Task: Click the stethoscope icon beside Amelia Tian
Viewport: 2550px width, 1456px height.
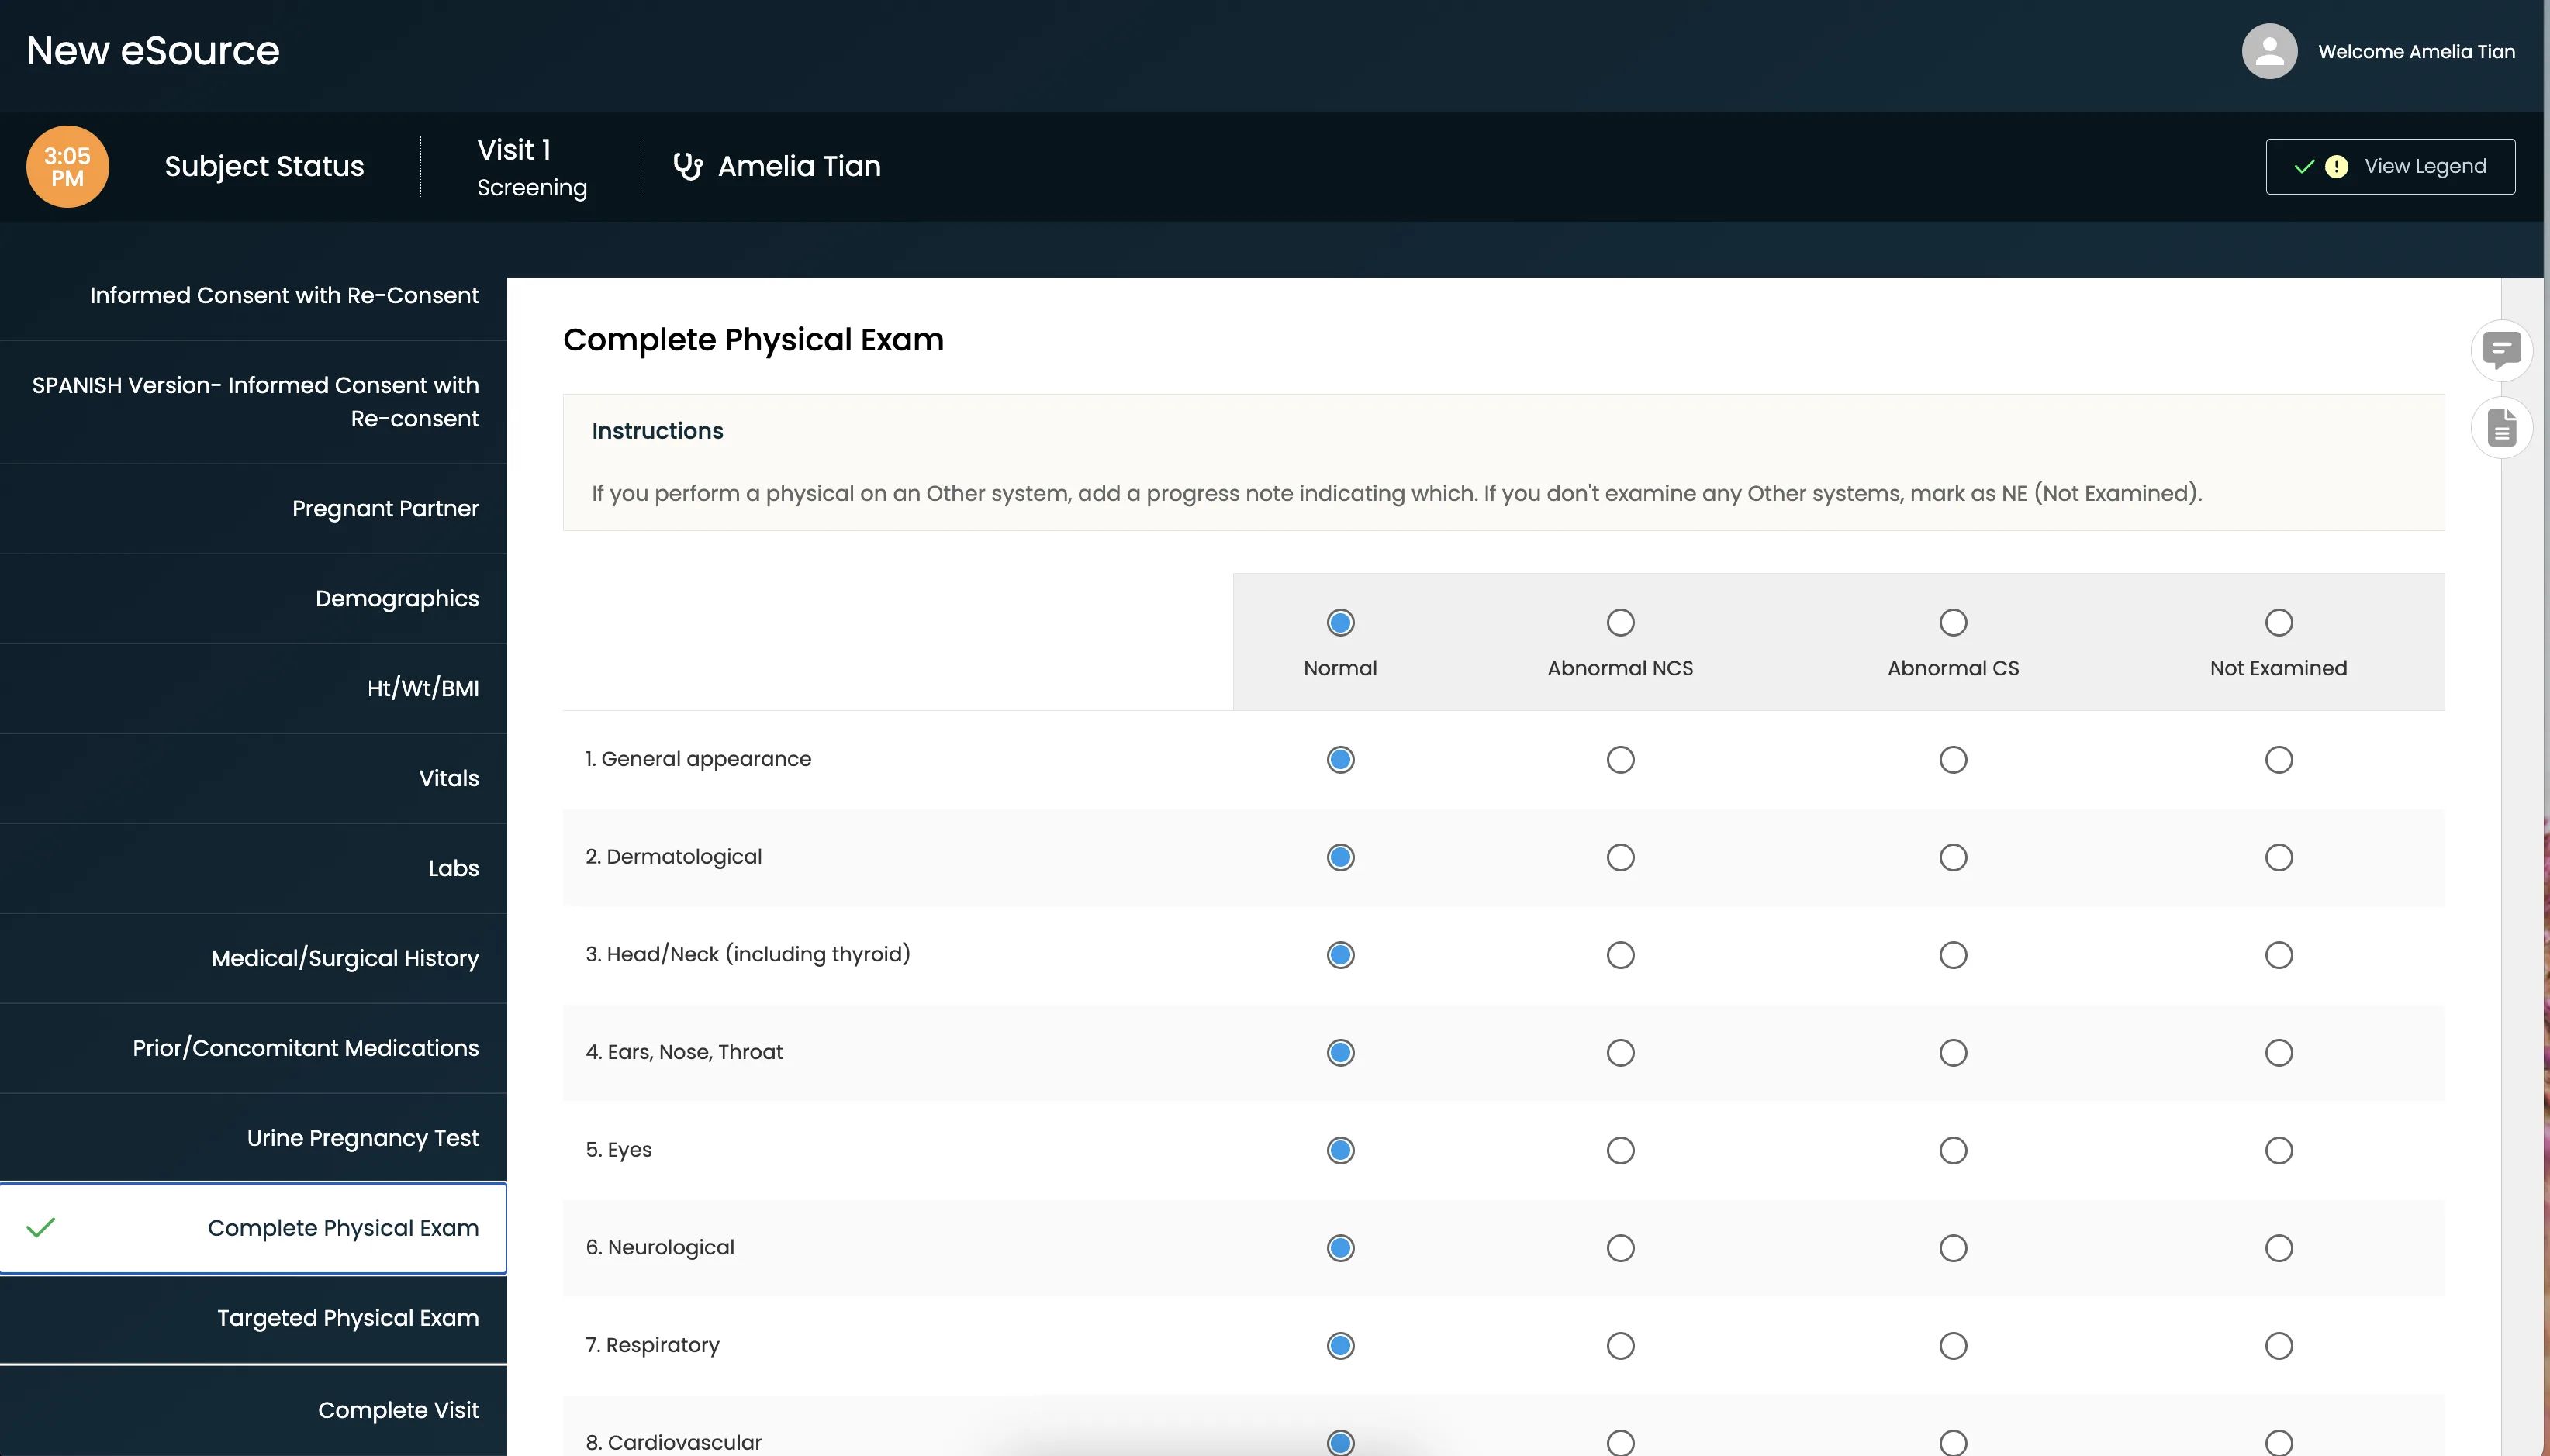Action: coord(687,166)
